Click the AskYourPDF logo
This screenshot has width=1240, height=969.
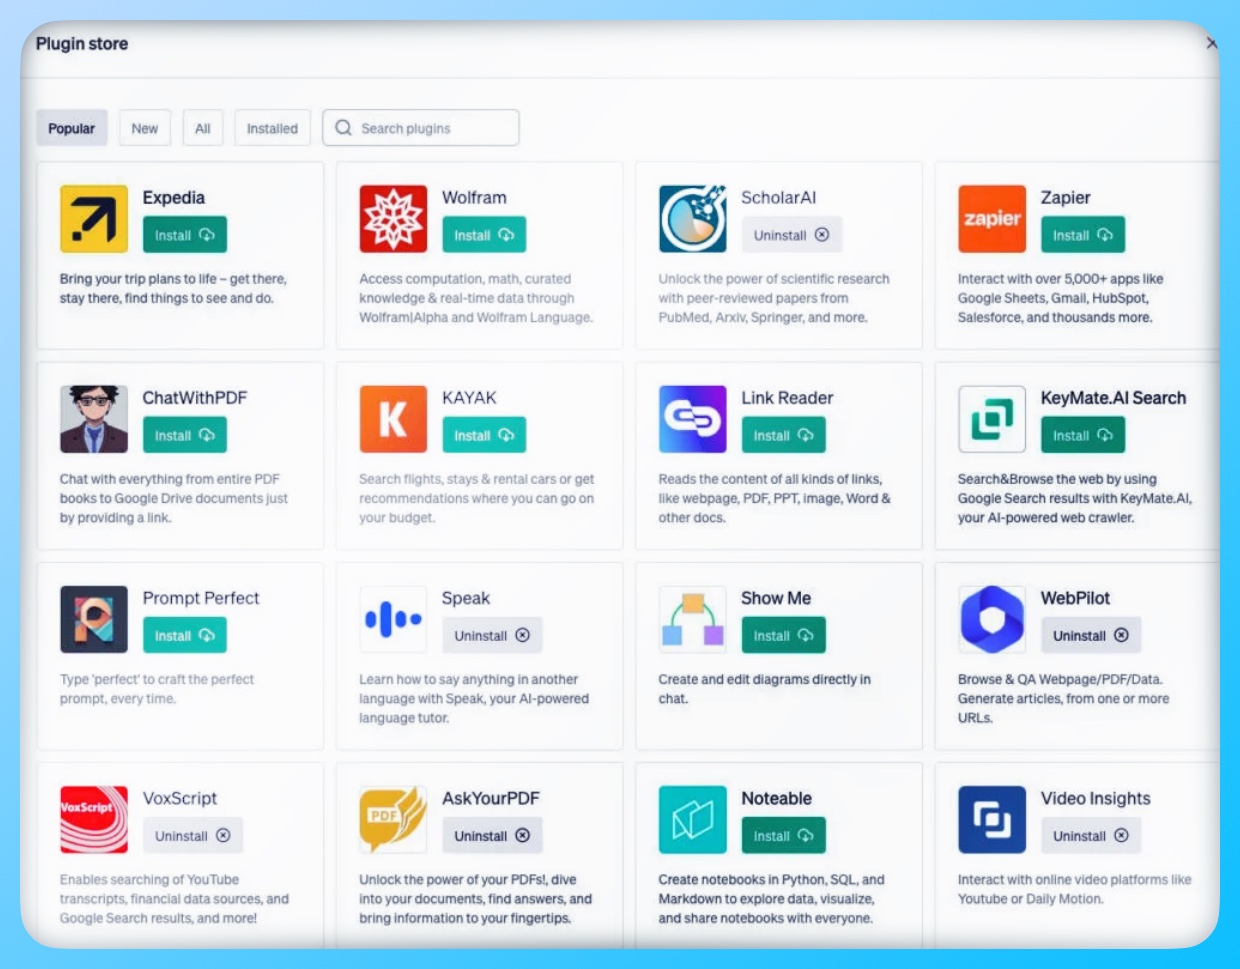393,819
